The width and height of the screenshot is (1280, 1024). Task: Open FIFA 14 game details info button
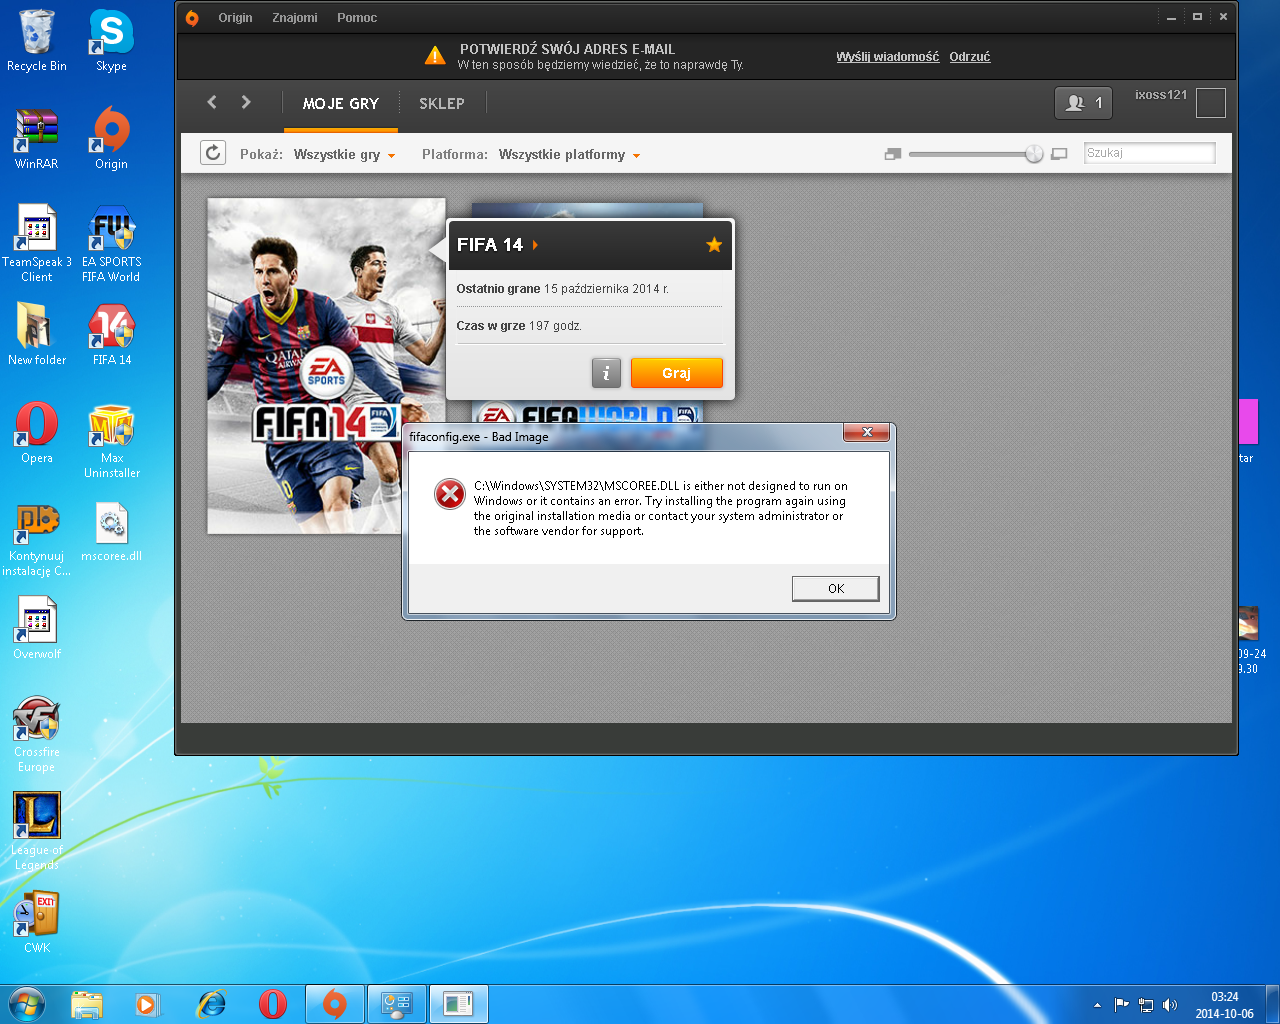(606, 373)
